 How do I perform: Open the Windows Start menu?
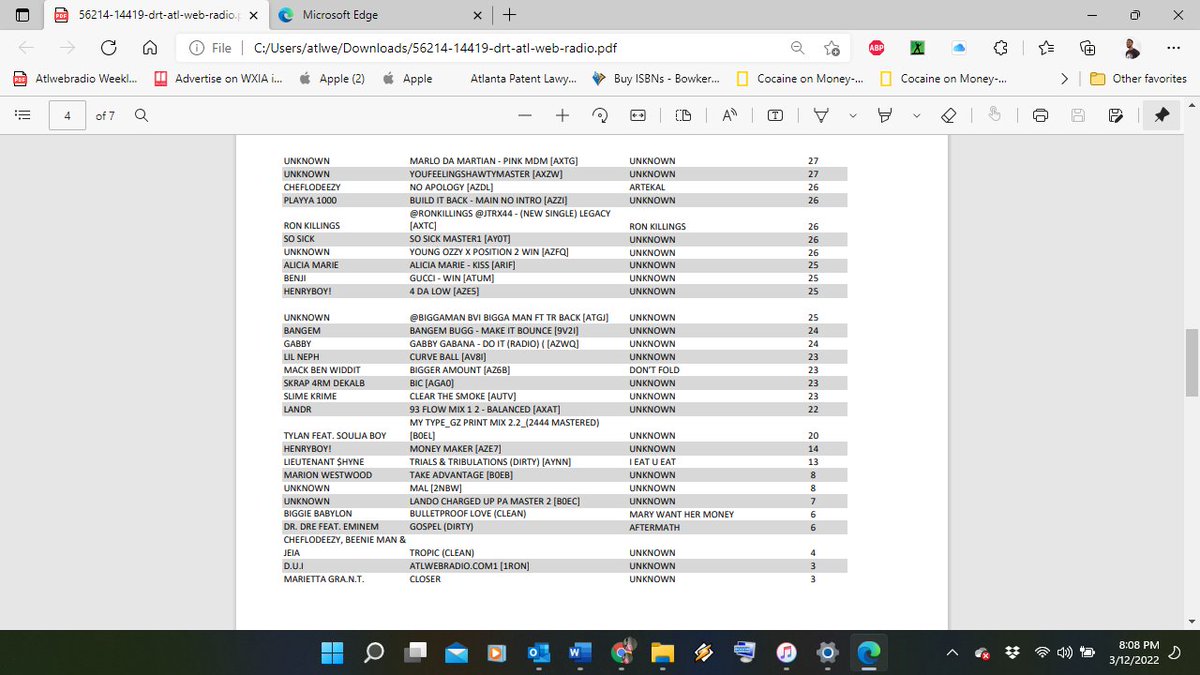(333, 652)
